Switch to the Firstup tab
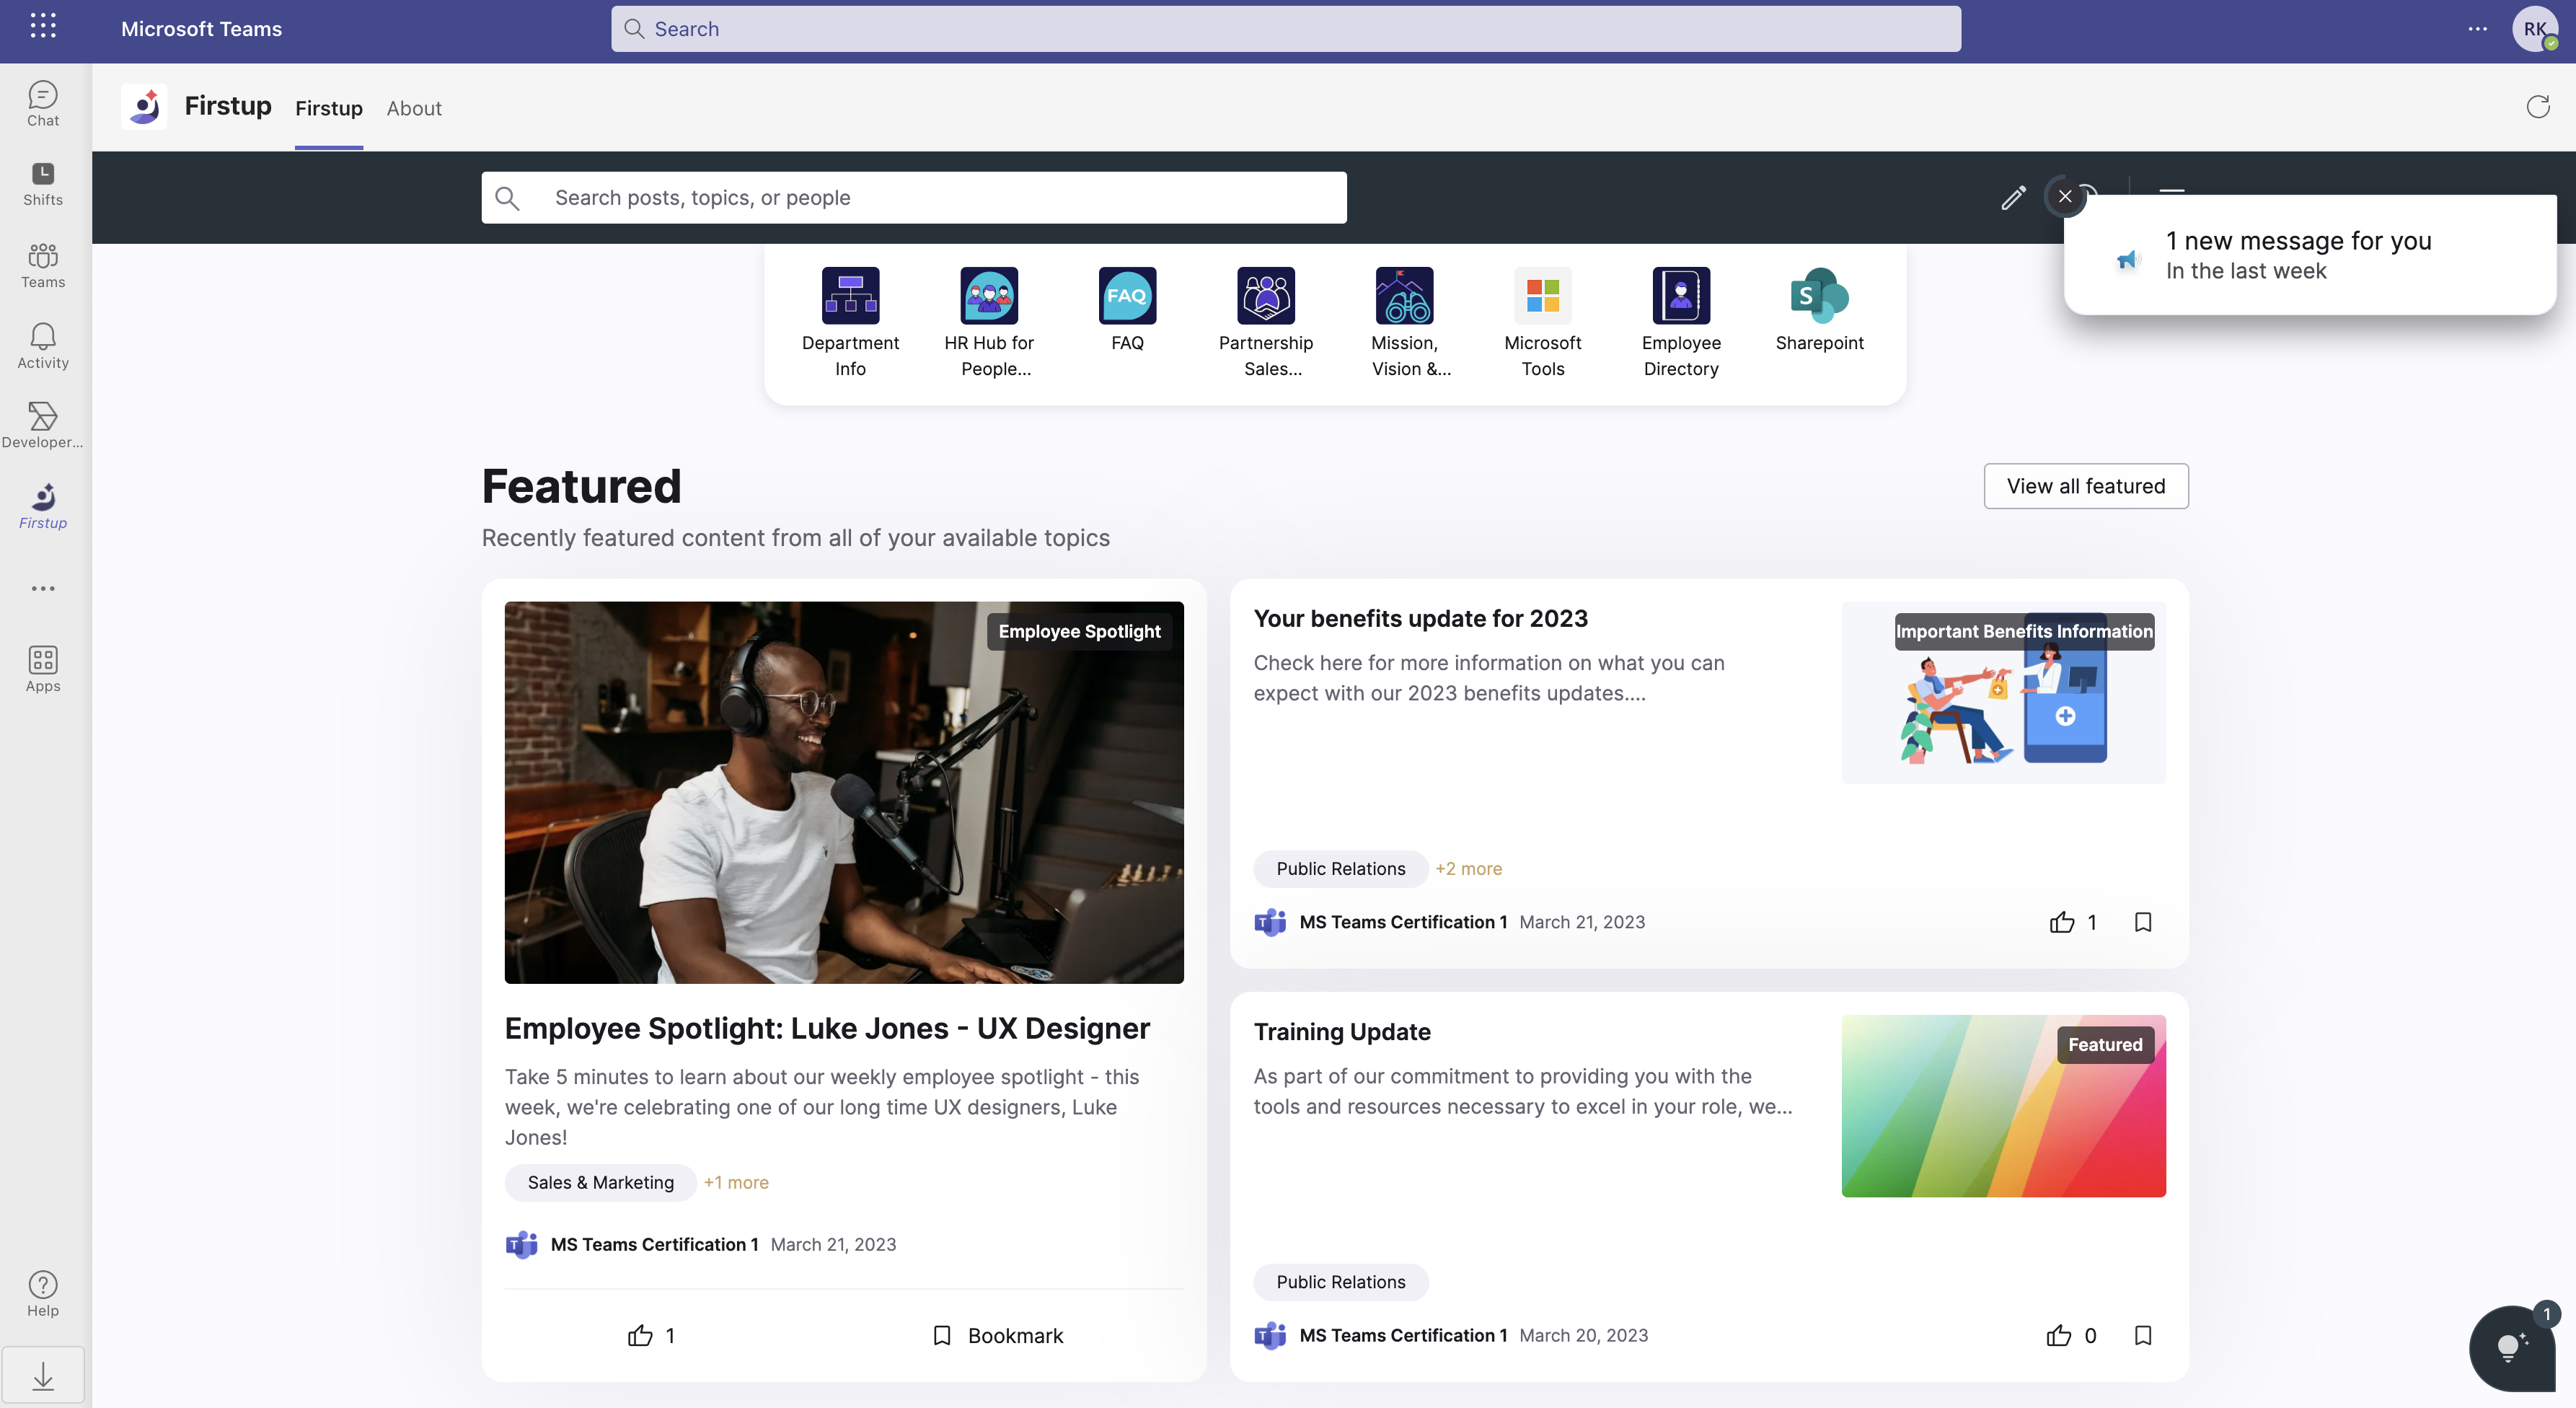 coord(328,108)
